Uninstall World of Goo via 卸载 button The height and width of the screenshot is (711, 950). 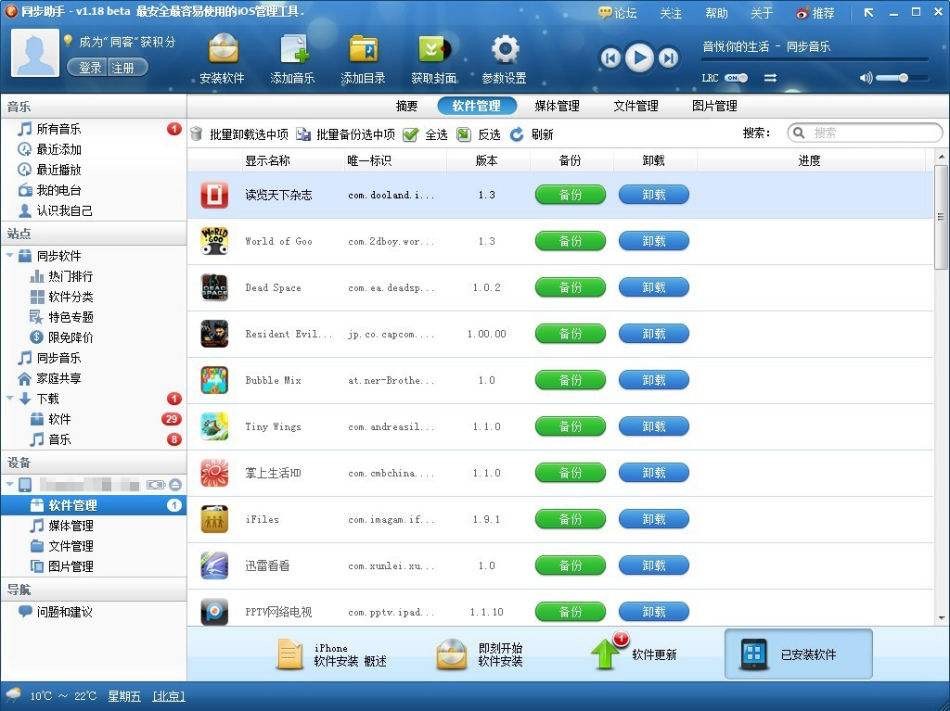pos(654,241)
